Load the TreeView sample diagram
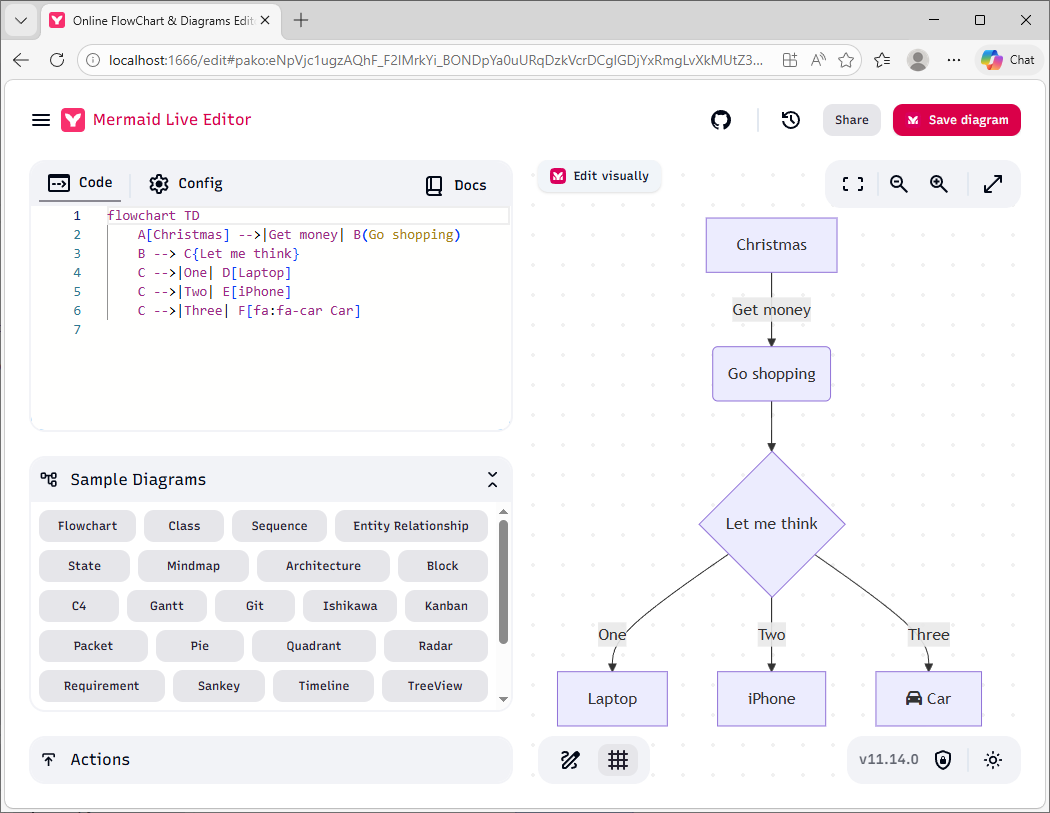1050x813 pixels. (x=435, y=686)
